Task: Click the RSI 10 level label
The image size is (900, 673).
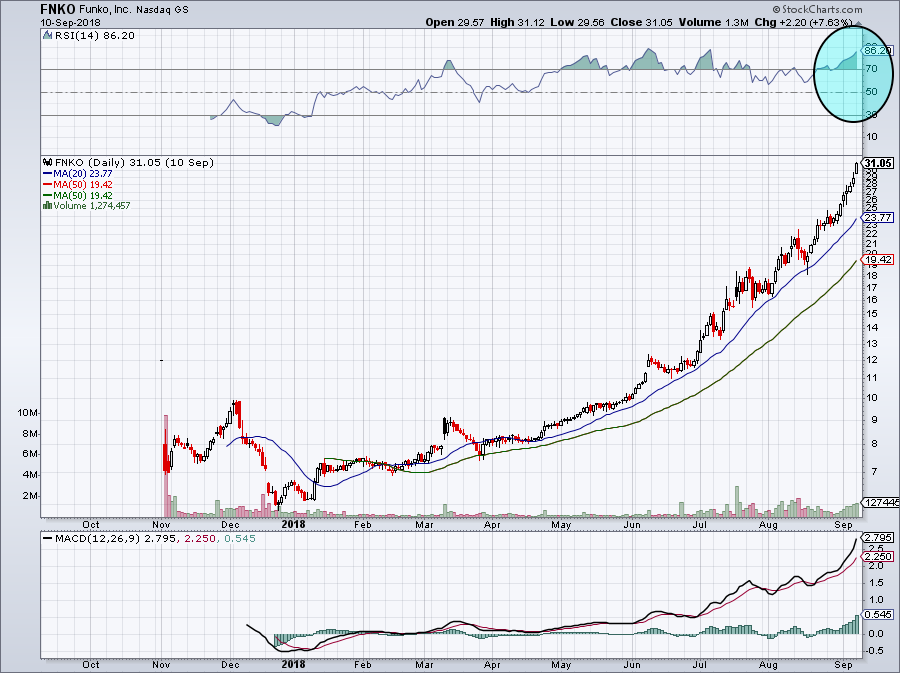Action: [x=871, y=137]
